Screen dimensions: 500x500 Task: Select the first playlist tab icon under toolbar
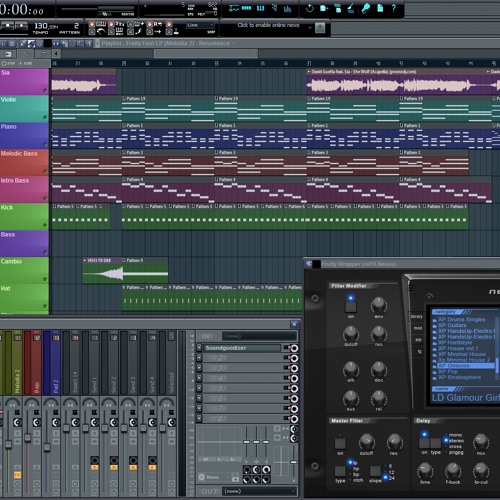click(8, 54)
